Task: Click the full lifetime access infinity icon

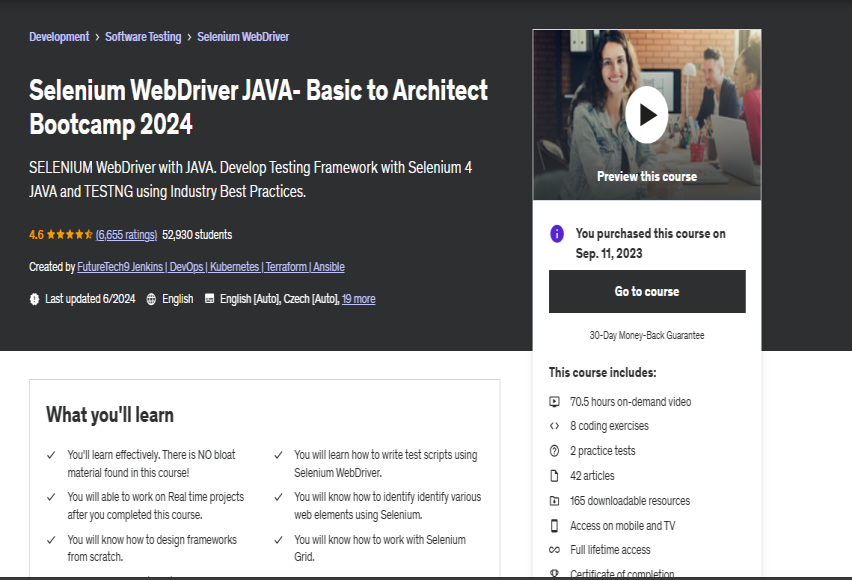Action: (555, 550)
